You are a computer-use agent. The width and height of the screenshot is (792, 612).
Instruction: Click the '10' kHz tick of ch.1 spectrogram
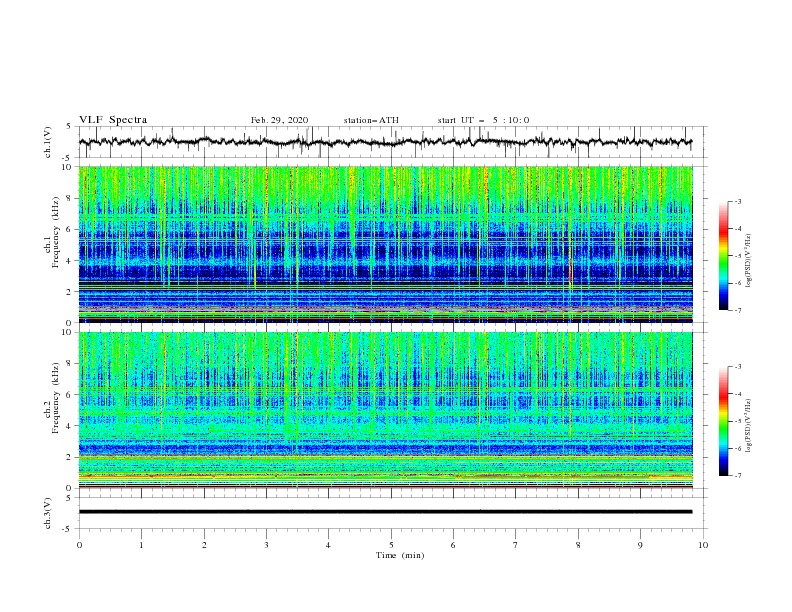68,167
